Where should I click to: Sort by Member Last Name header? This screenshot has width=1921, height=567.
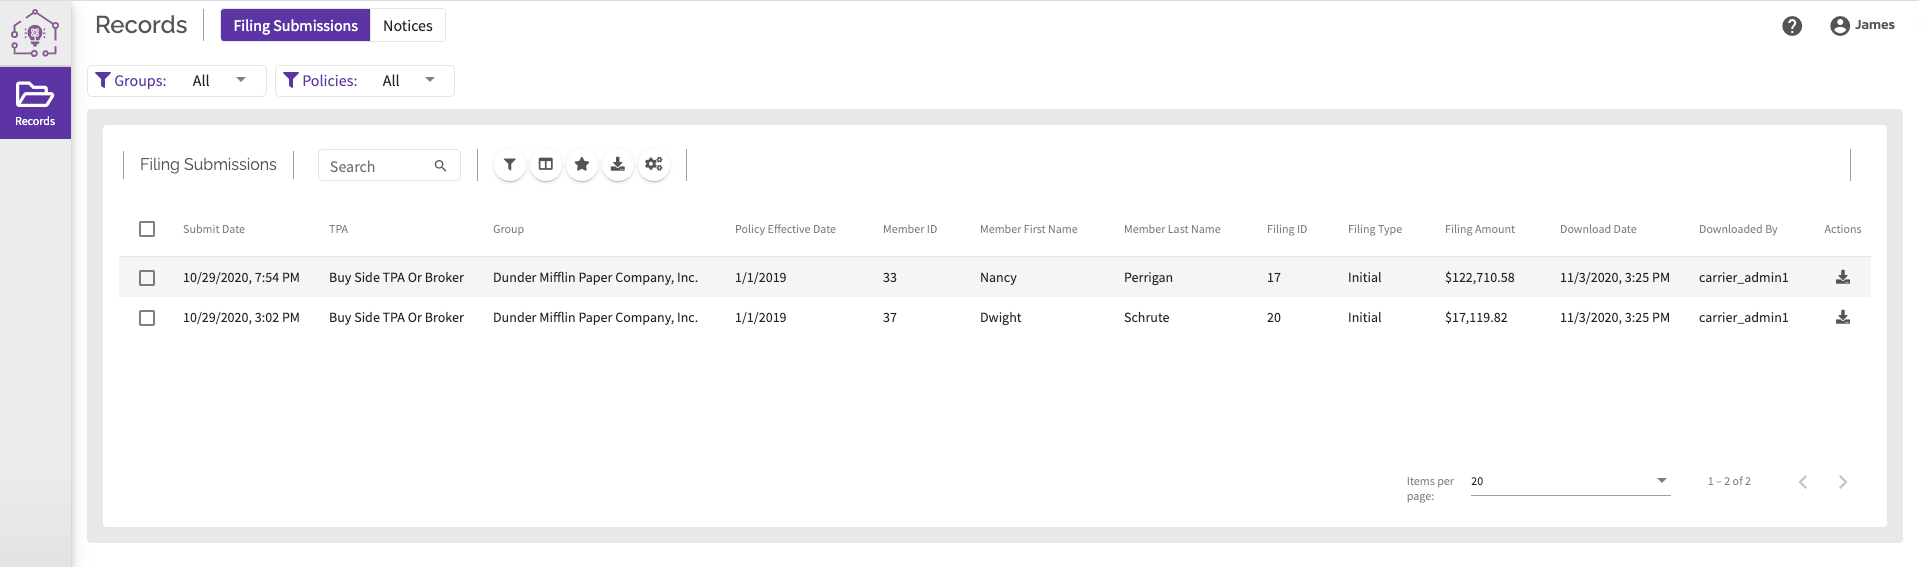pos(1172,229)
